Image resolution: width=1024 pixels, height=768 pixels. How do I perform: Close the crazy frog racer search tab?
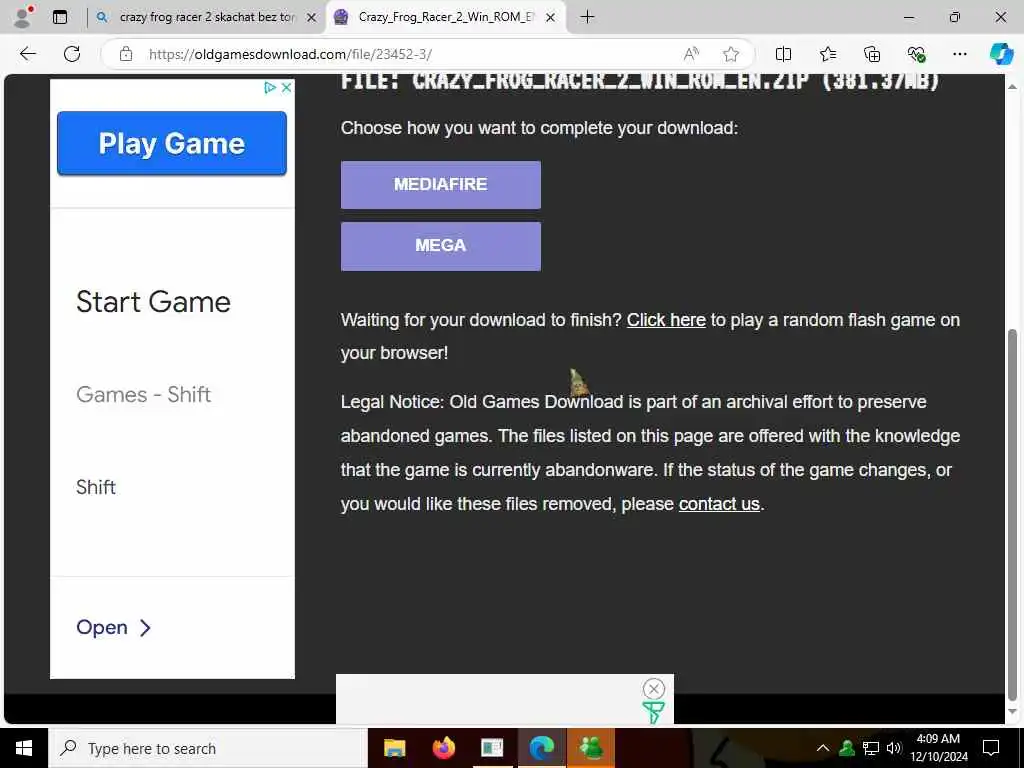[312, 18]
